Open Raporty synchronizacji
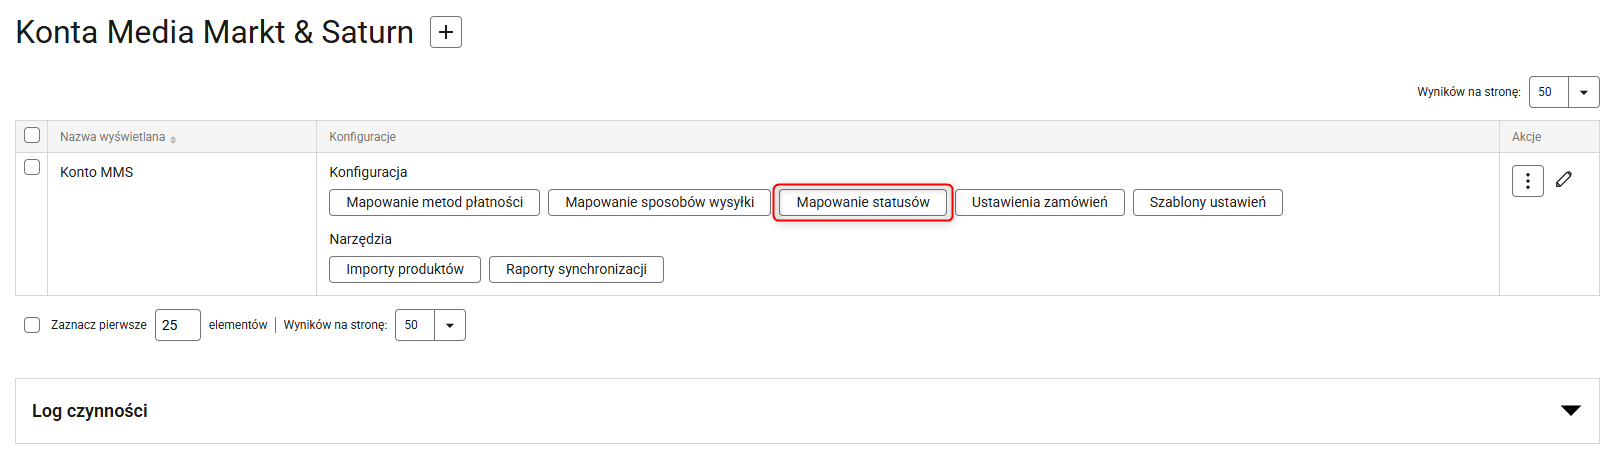The width and height of the screenshot is (1617, 458). coord(576,269)
